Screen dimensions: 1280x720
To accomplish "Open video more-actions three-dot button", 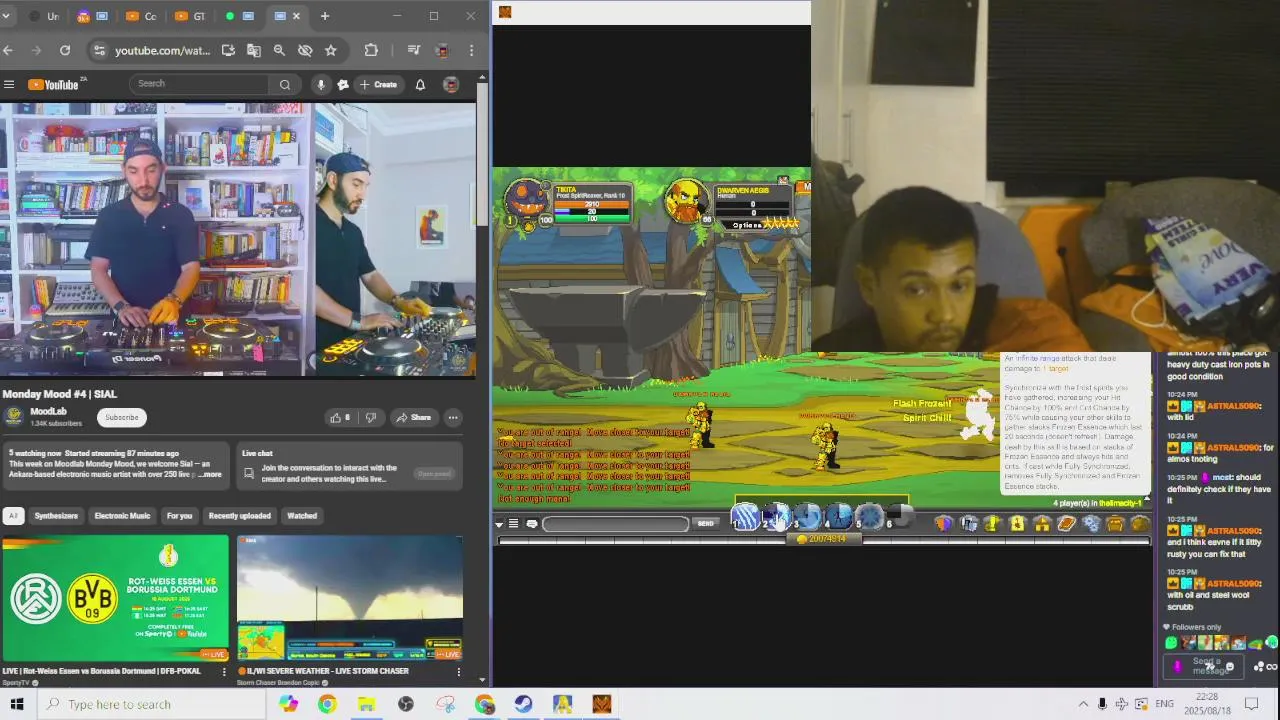I will coord(453,417).
